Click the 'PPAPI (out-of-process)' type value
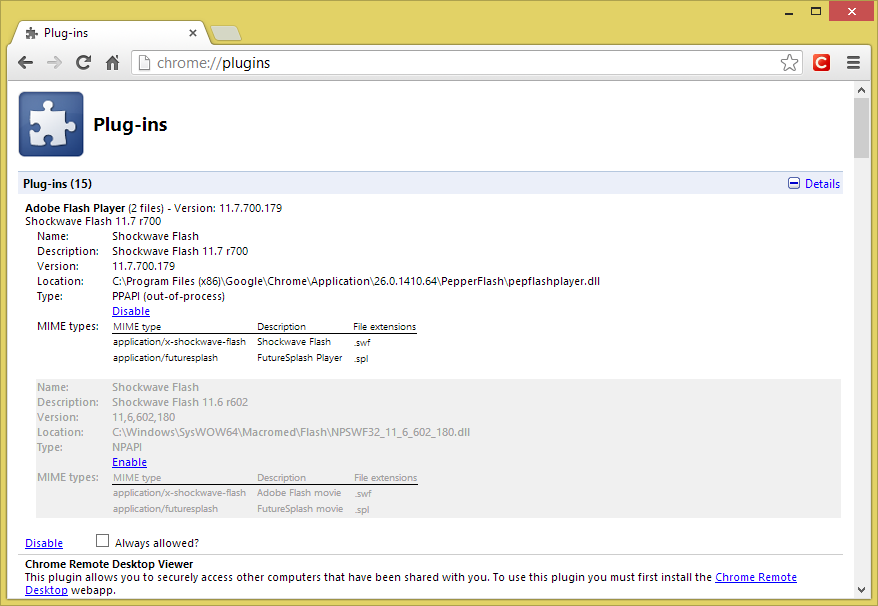The image size is (878, 606). pyautogui.click(x=169, y=296)
